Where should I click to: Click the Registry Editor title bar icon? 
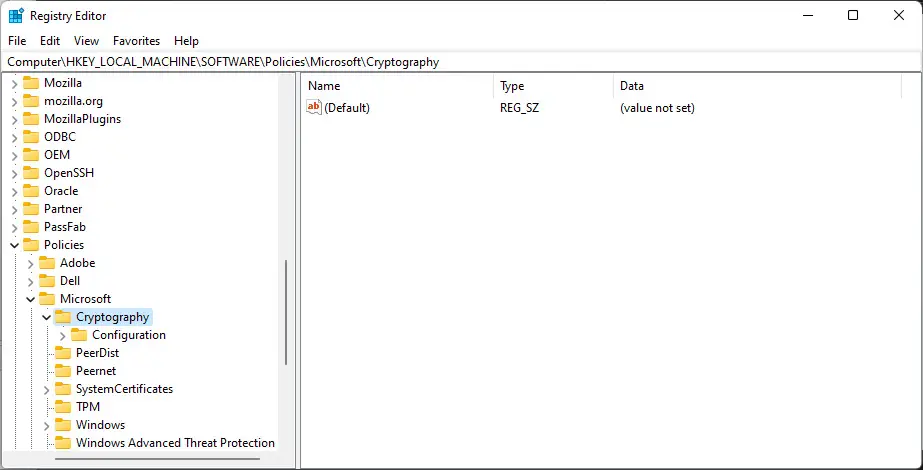click(x=16, y=16)
